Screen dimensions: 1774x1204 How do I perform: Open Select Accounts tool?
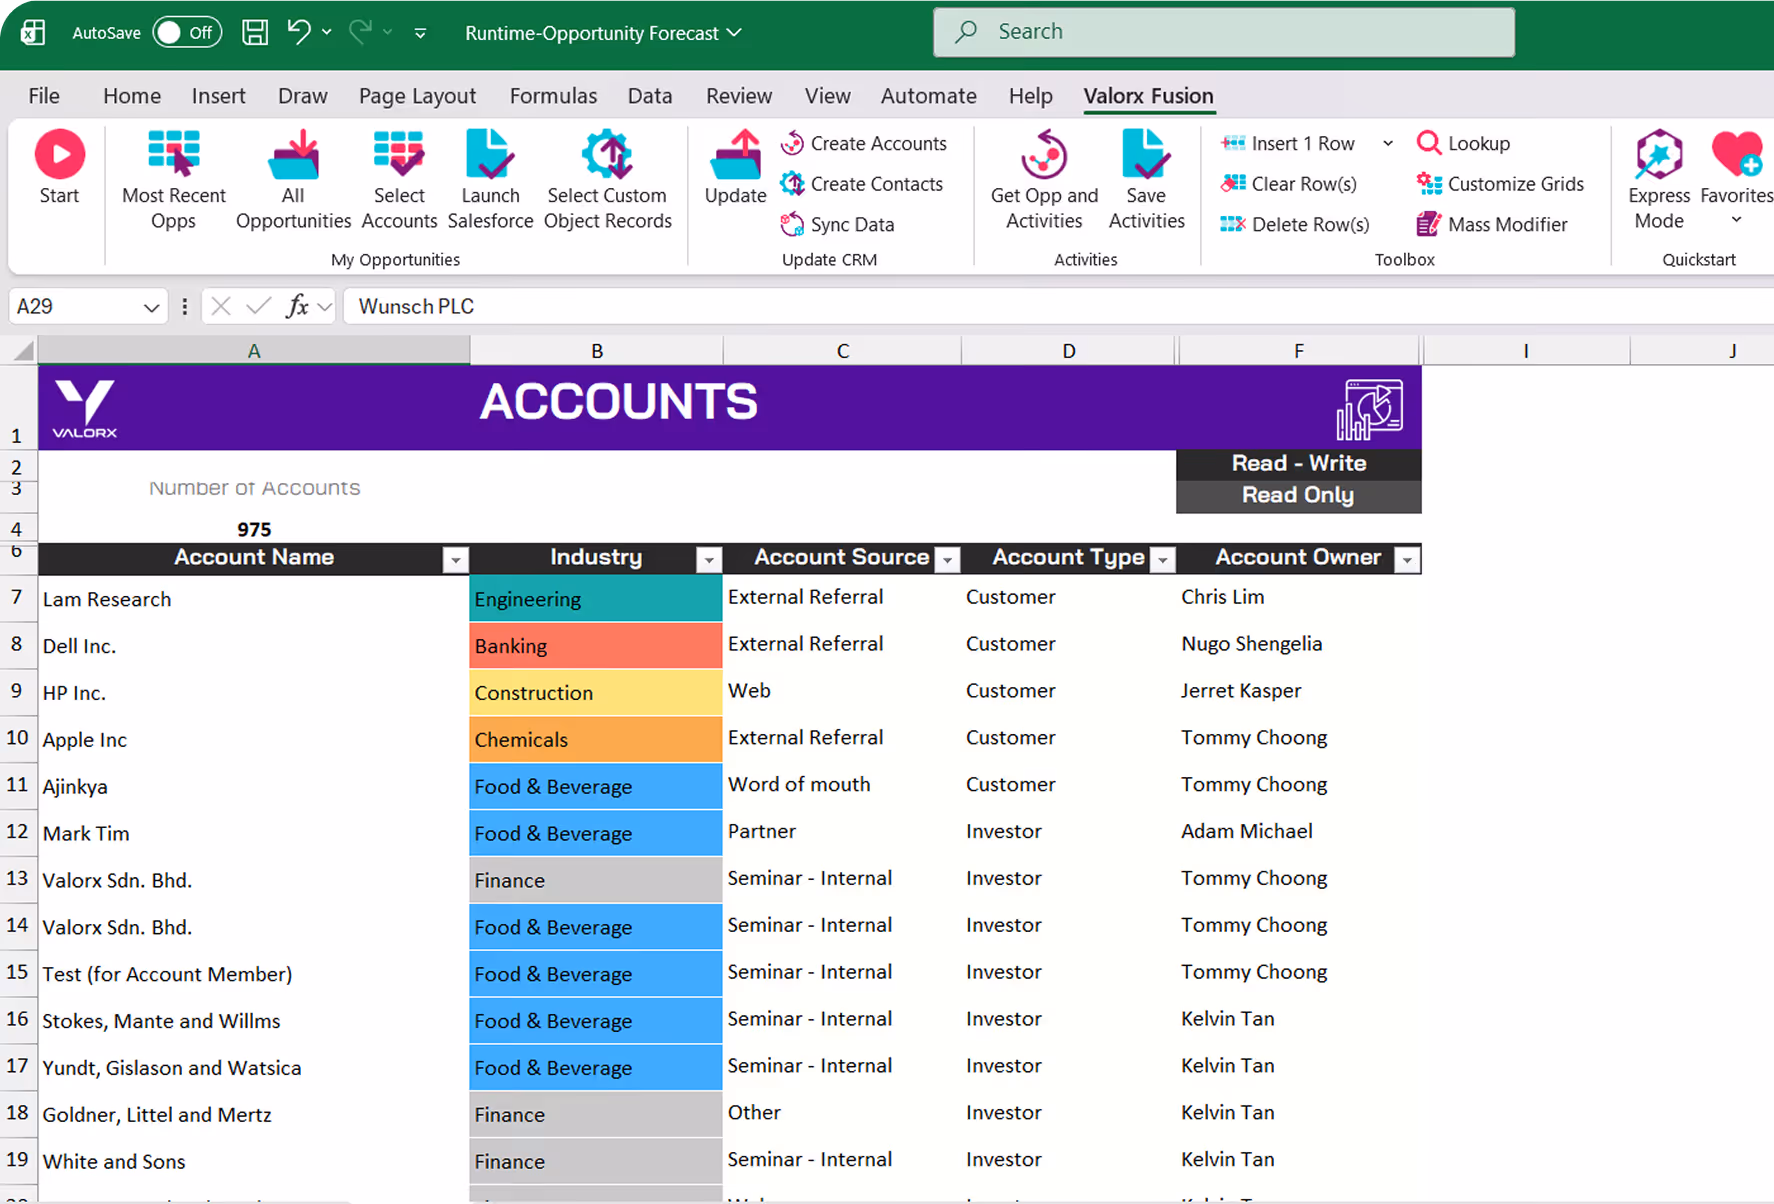pyautogui.click(x=399, y=179)
